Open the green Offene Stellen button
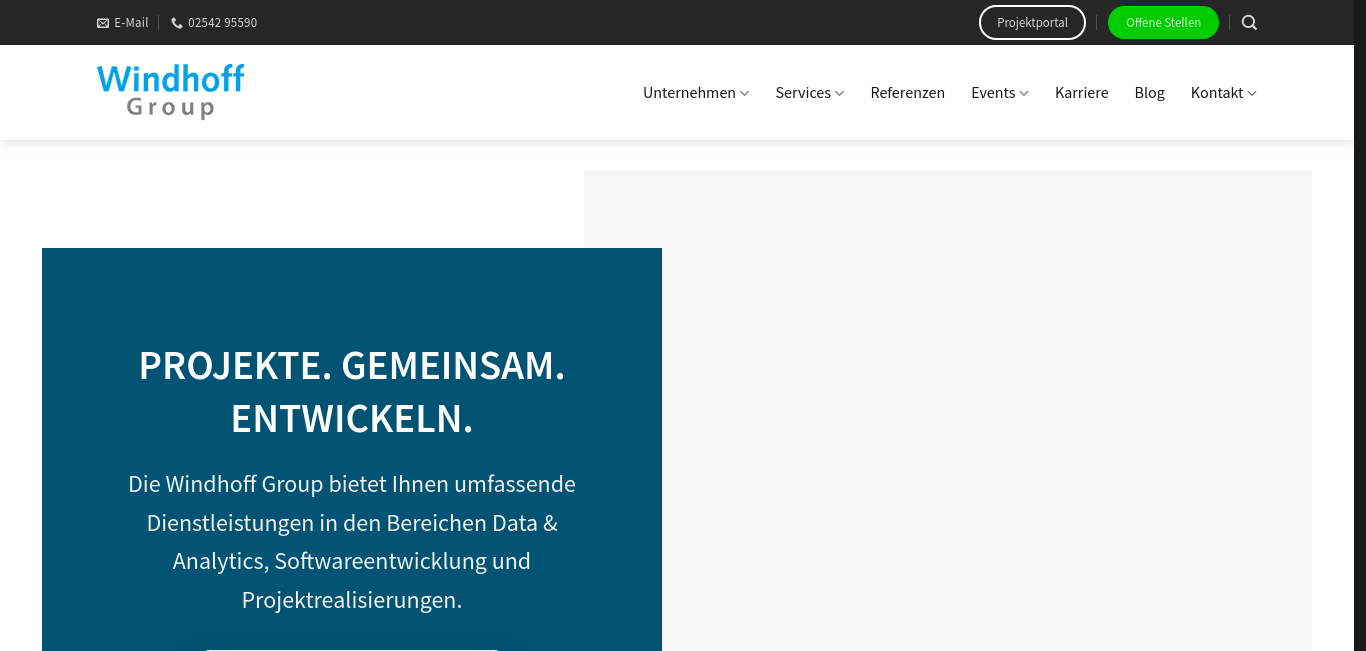Screen dimensions: 1366x651 pyautogui.click(x=1163, y=22)
